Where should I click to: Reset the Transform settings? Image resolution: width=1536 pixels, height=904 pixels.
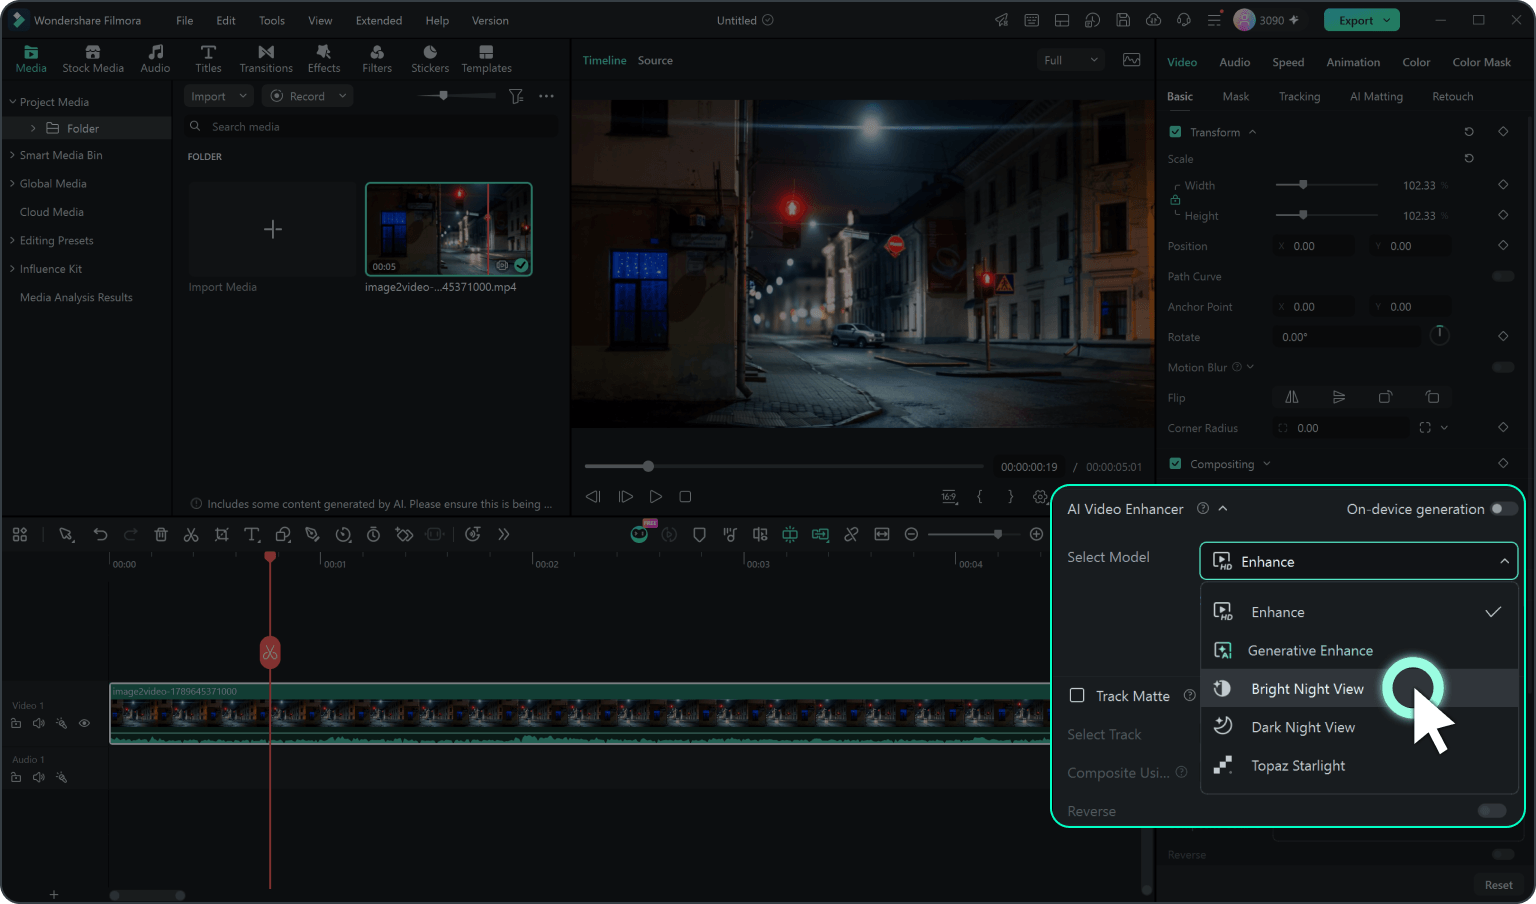tap(1469, 132)
